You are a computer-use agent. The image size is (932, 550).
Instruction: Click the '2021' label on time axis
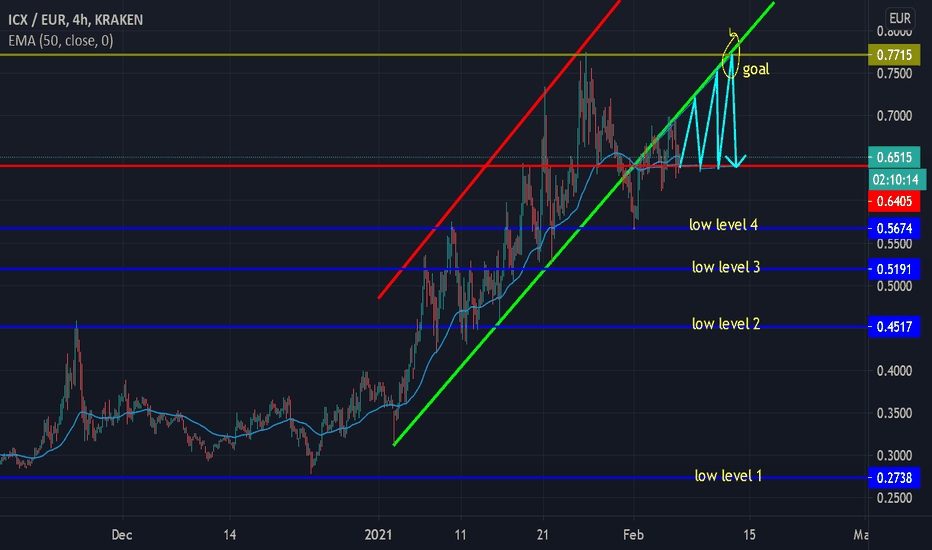(379, 535)
